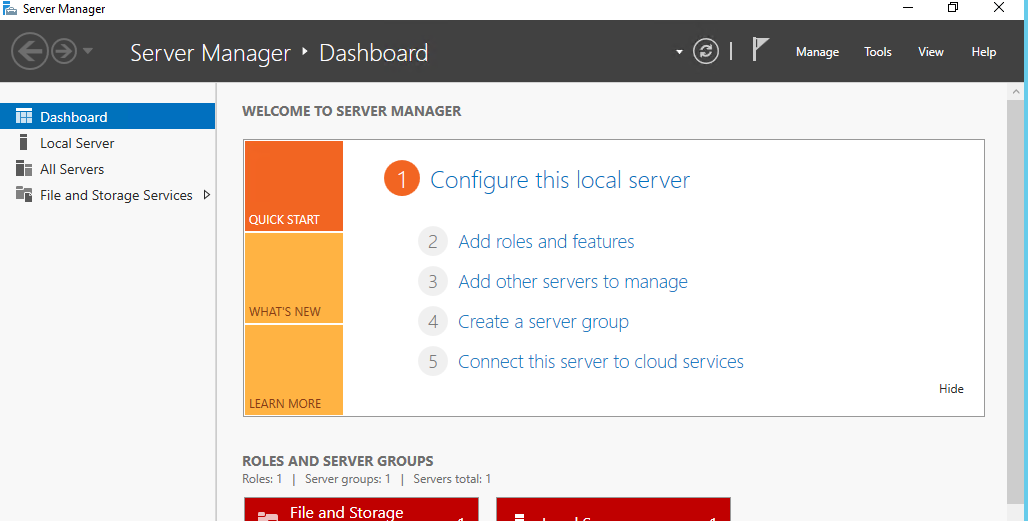The width and height of the screenshot is (1028, 521).
Task: Click the step 2 number circle
Action: tap(433, 242)
